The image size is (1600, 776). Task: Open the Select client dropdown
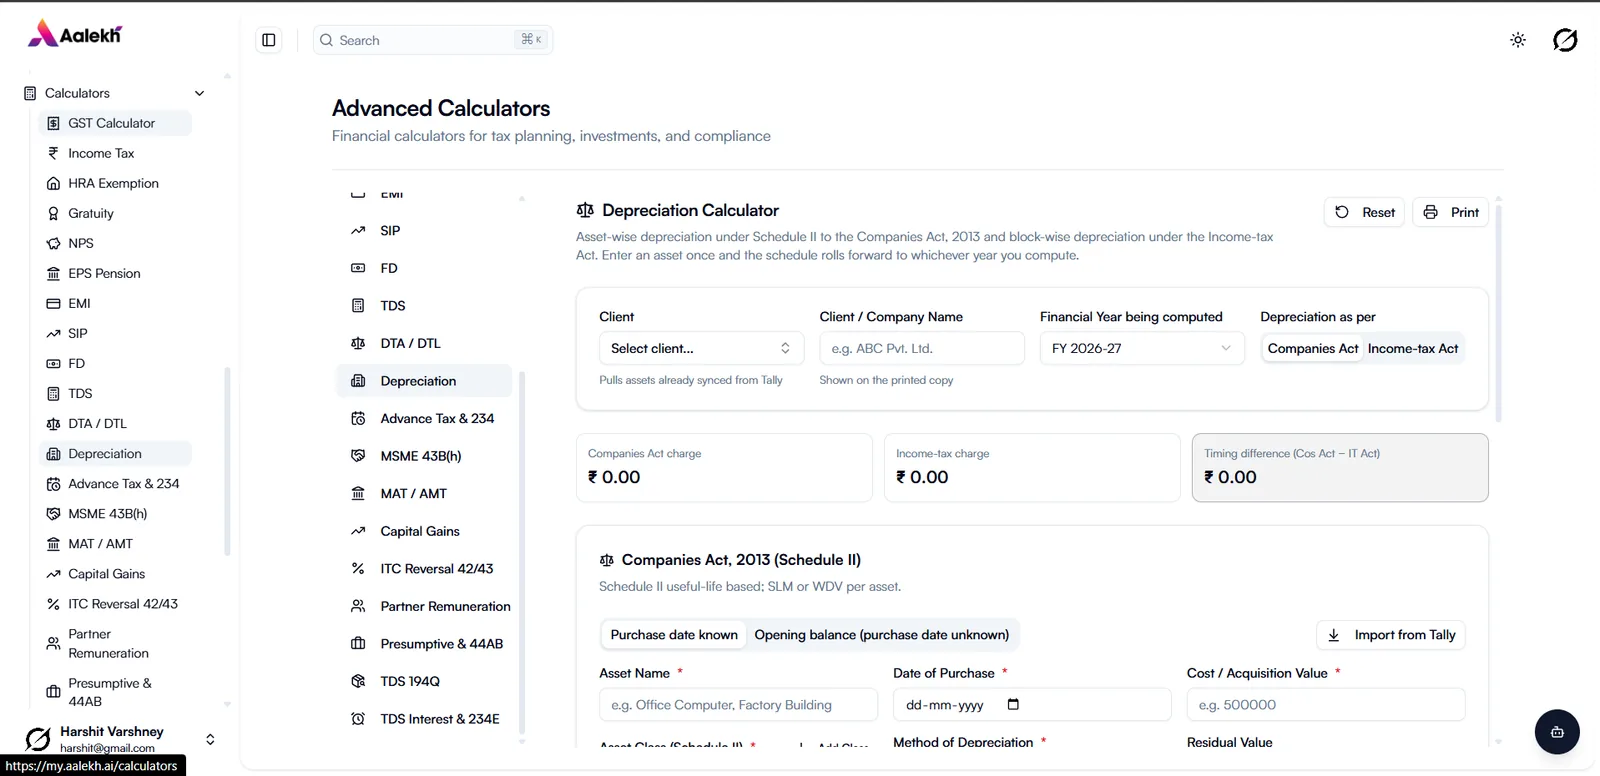pos(701,348)
